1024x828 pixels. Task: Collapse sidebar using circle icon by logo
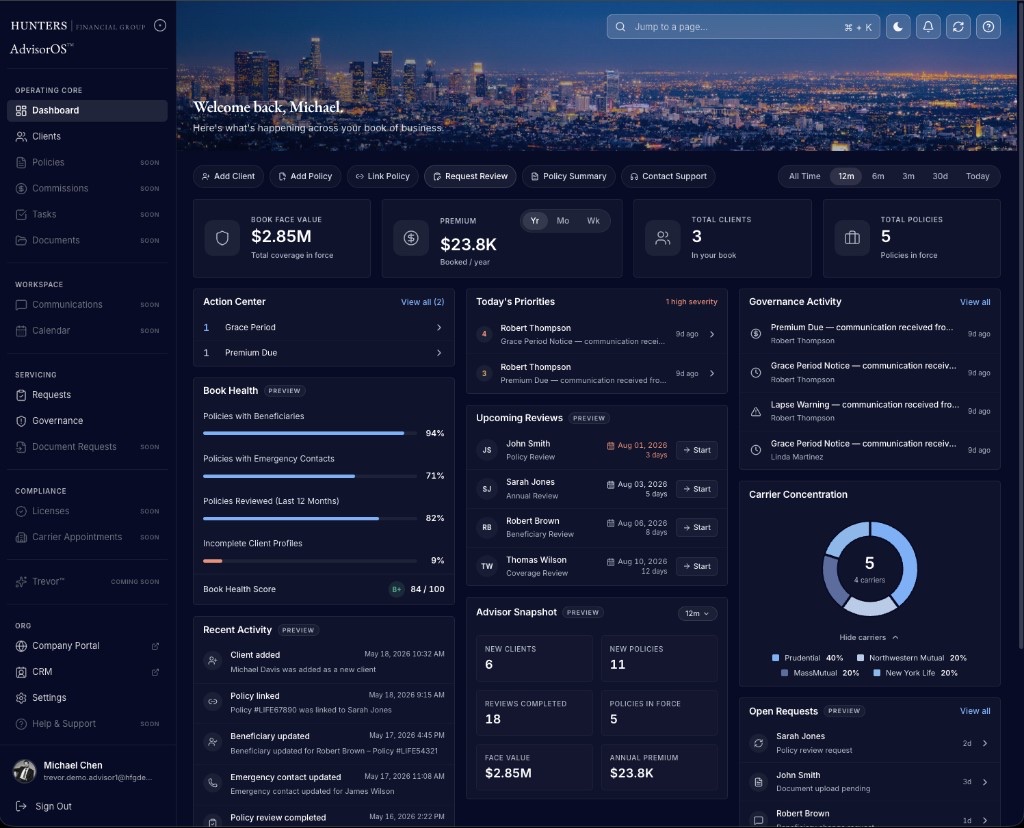(160, 25)
